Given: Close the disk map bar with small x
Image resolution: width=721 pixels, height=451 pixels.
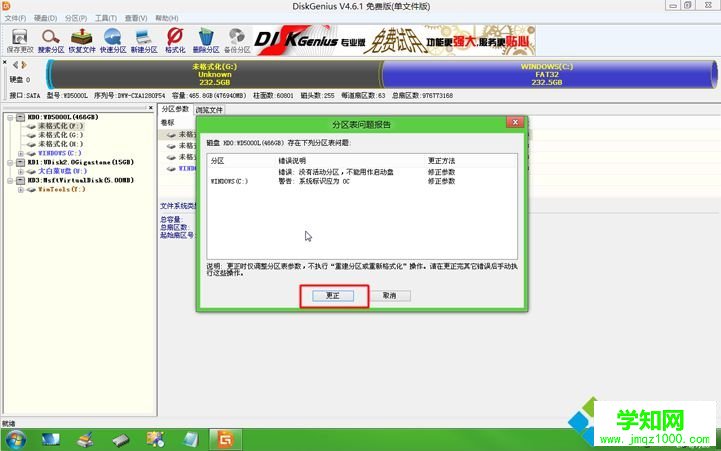Looking at the screenshot, I should point(5,62).
